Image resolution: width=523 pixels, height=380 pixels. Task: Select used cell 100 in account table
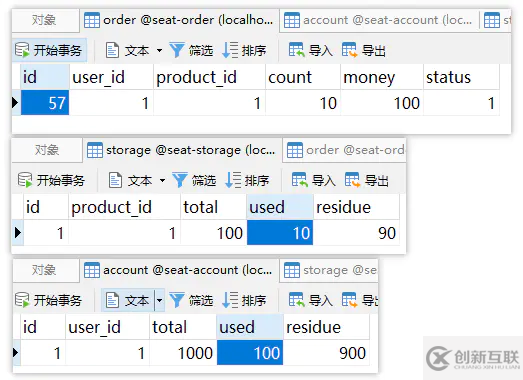point(250,353)
